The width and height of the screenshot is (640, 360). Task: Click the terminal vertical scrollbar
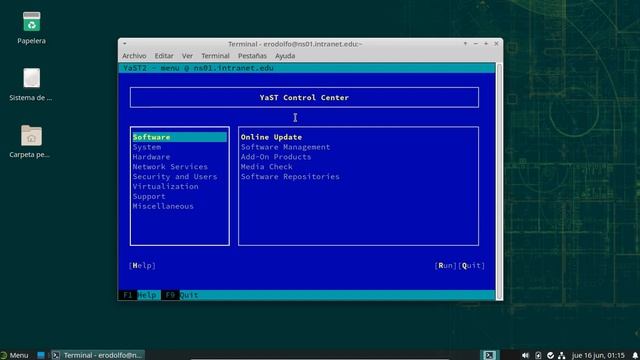[x=499, y=181]
